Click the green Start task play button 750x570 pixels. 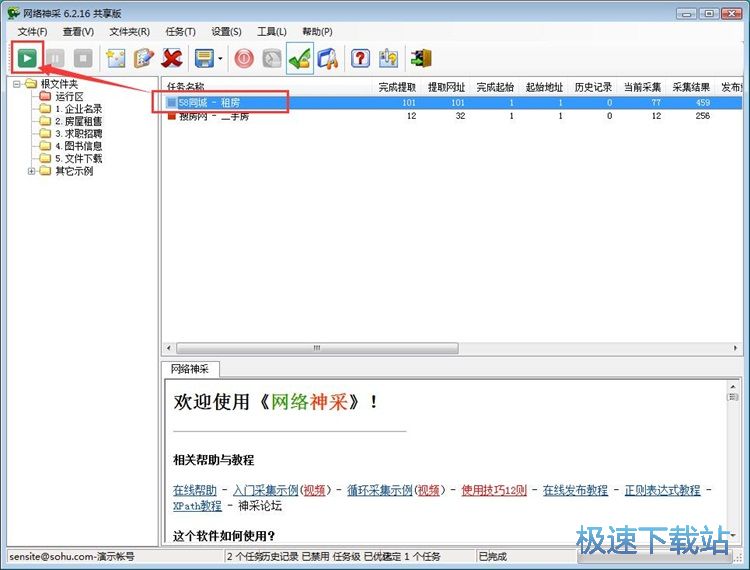click(x=27, y=58)
